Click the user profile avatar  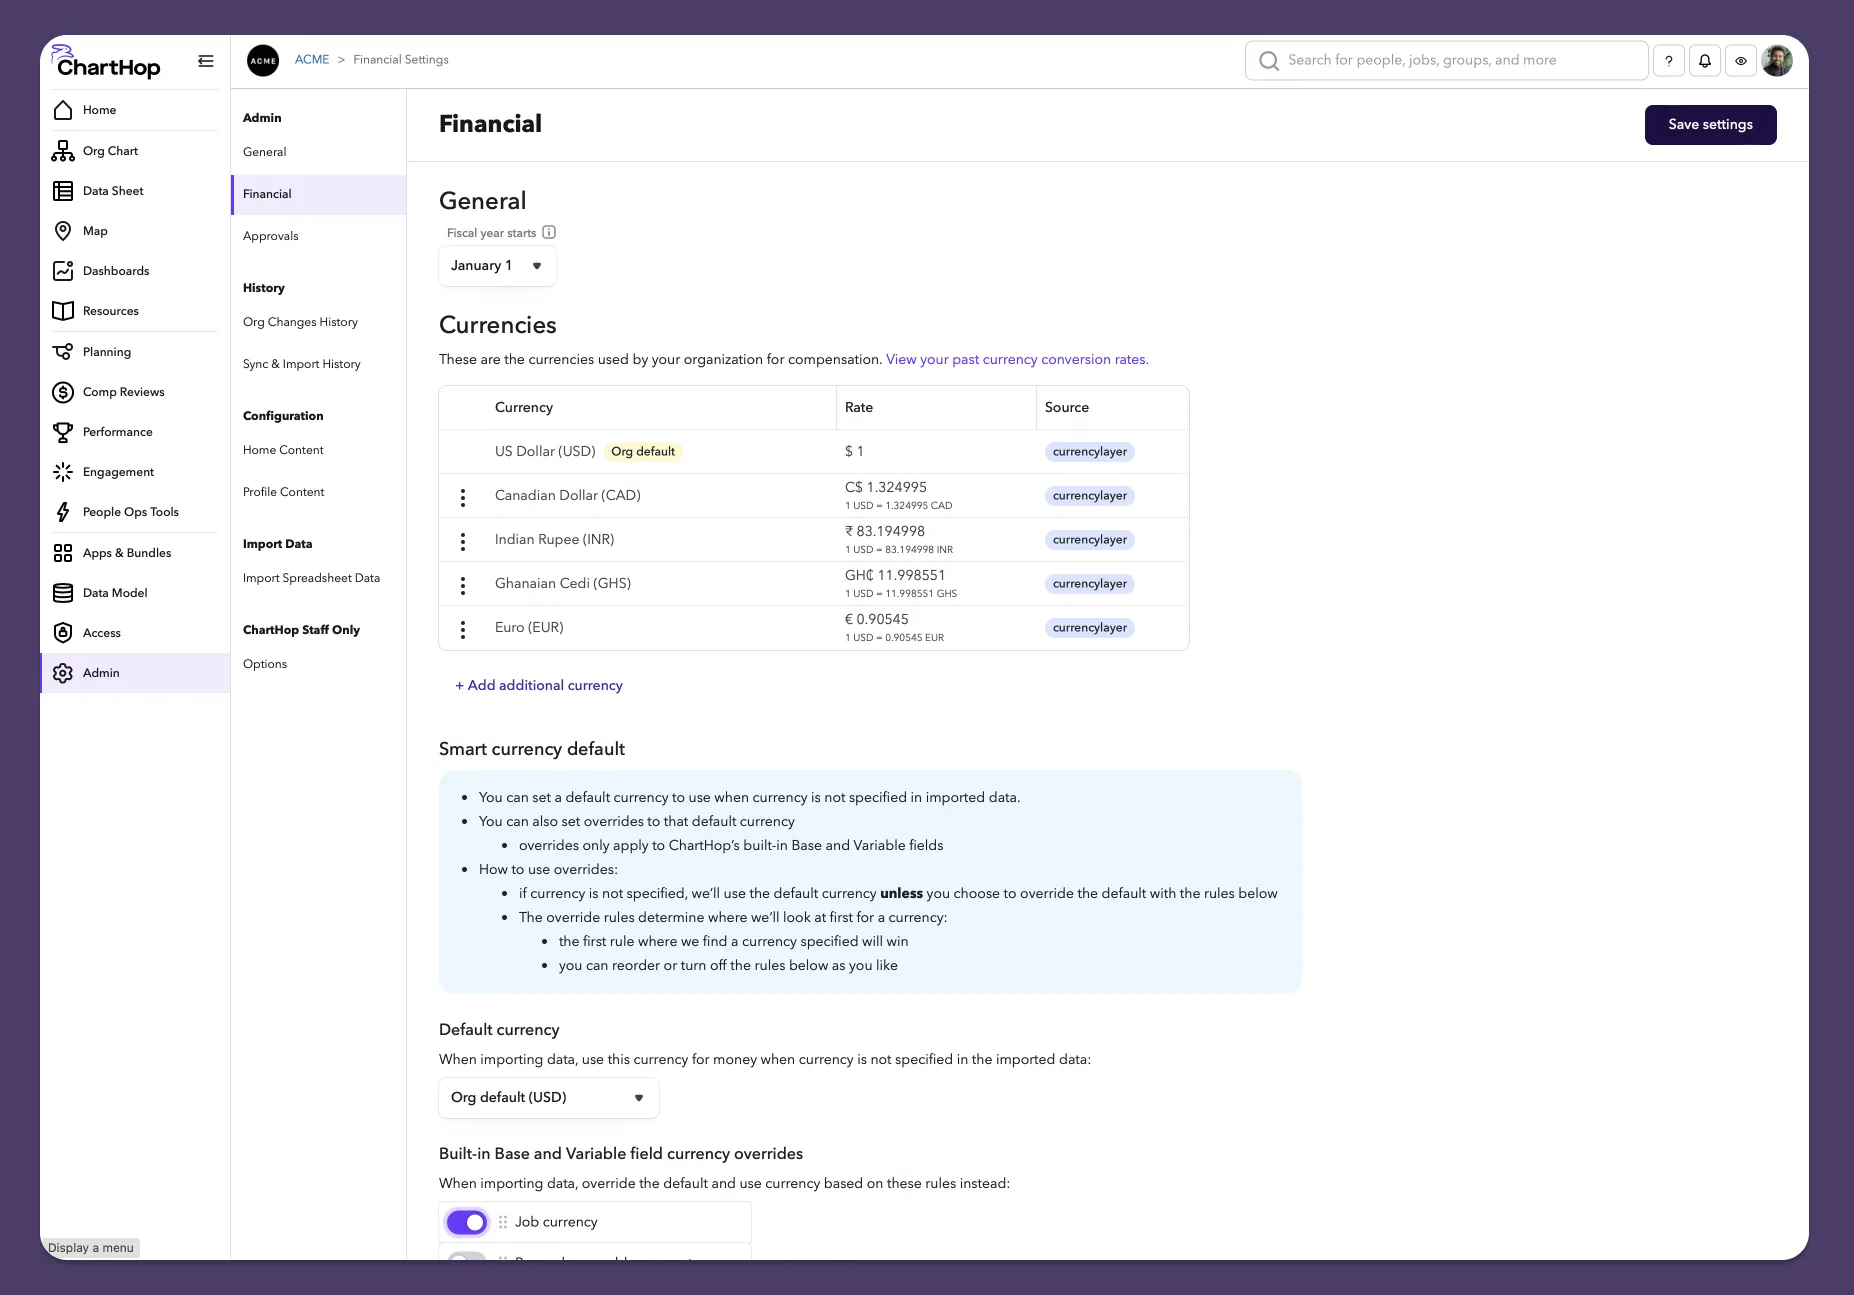(x=1777, y=61)
